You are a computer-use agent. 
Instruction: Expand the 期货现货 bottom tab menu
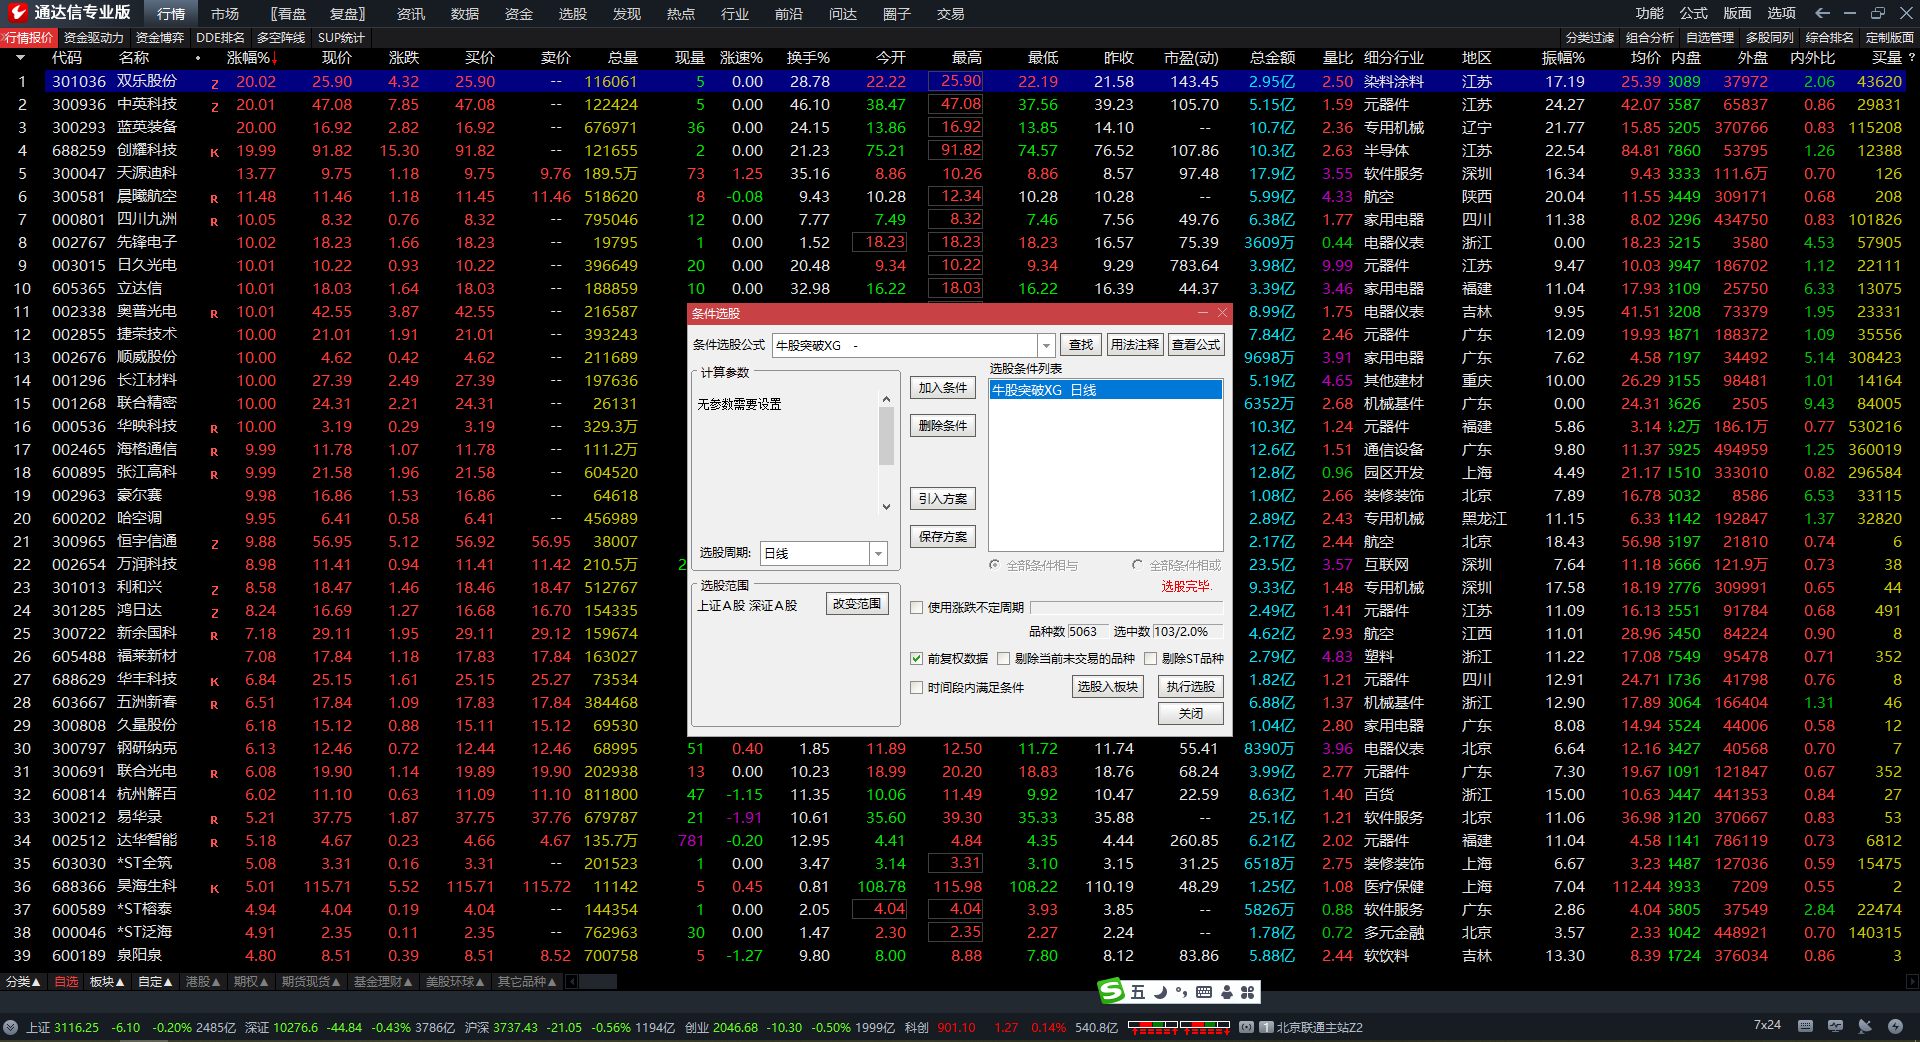click(311, 982)
